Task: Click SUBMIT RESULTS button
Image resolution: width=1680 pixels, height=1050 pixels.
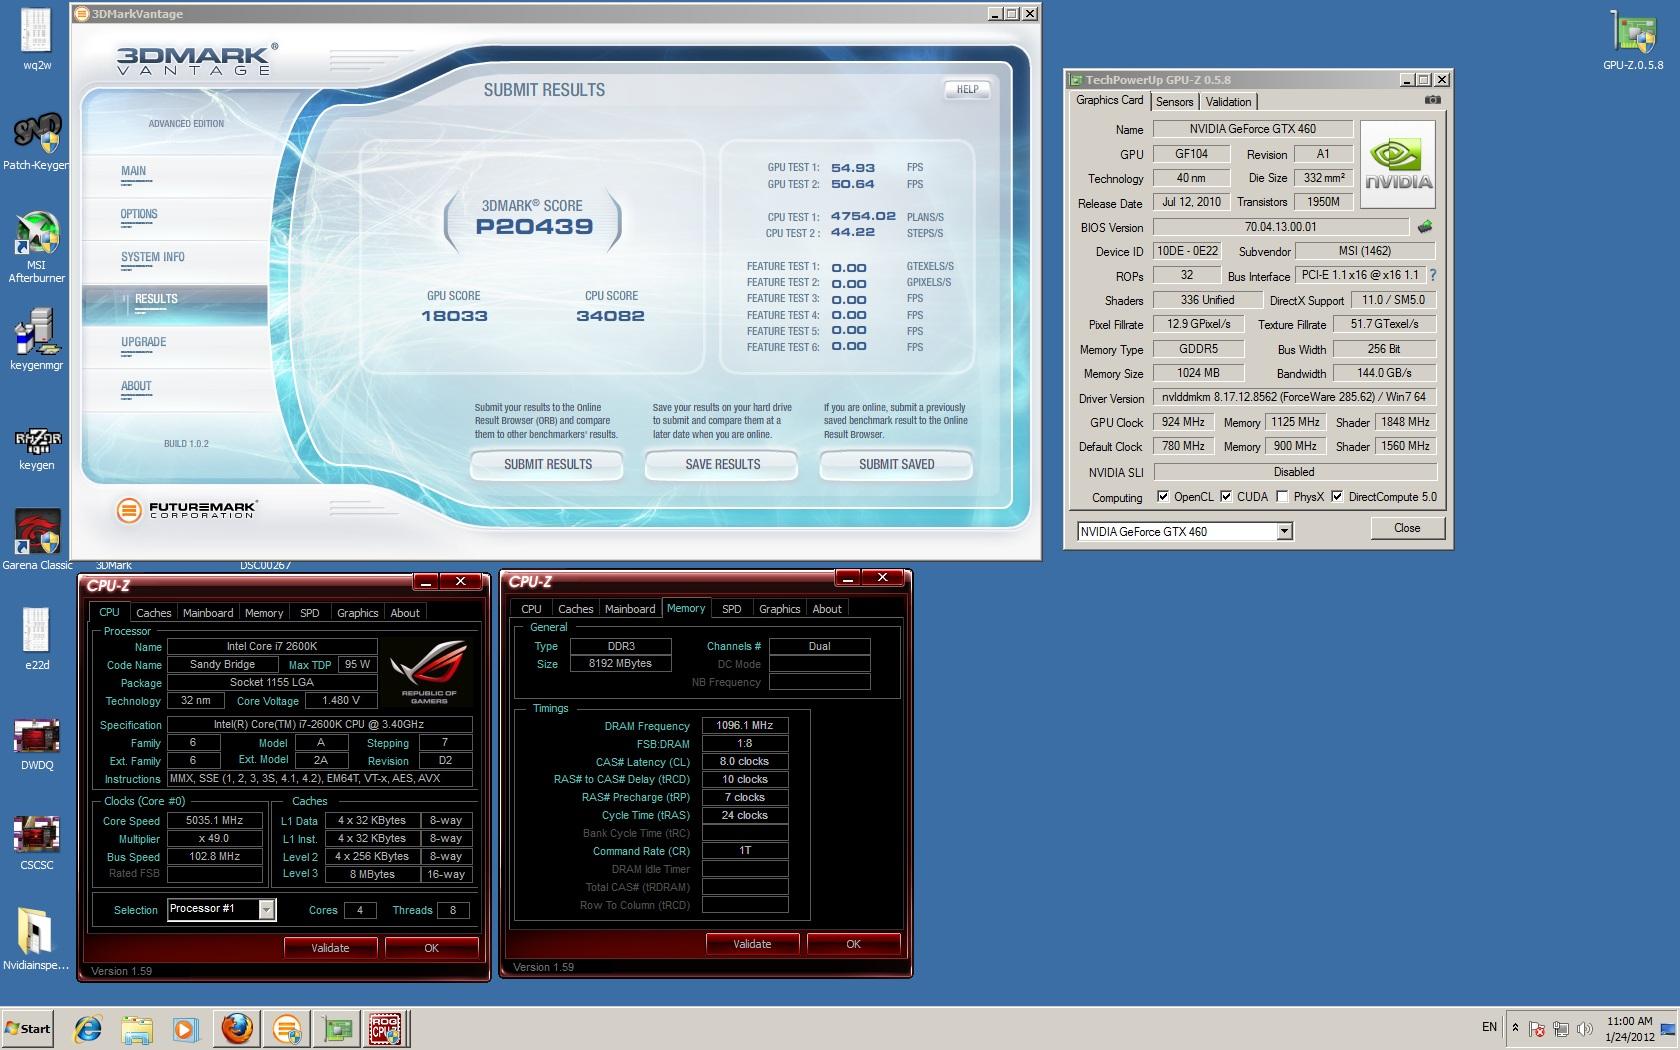Action: [547, 465]
